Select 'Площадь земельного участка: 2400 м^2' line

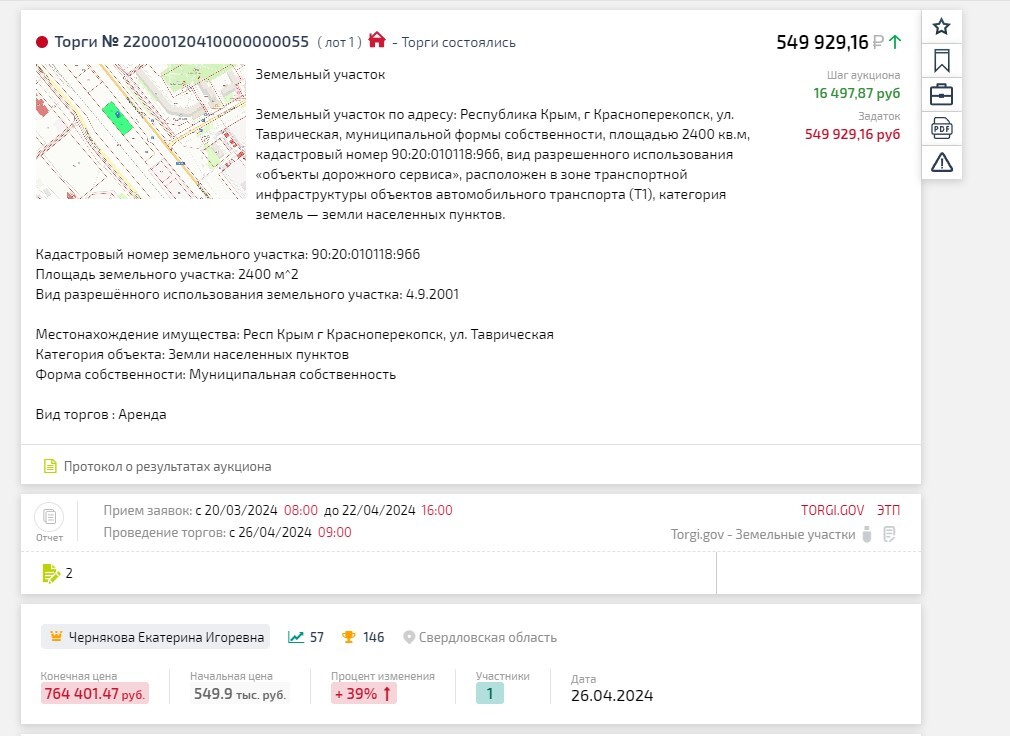[x=167, y=274]
